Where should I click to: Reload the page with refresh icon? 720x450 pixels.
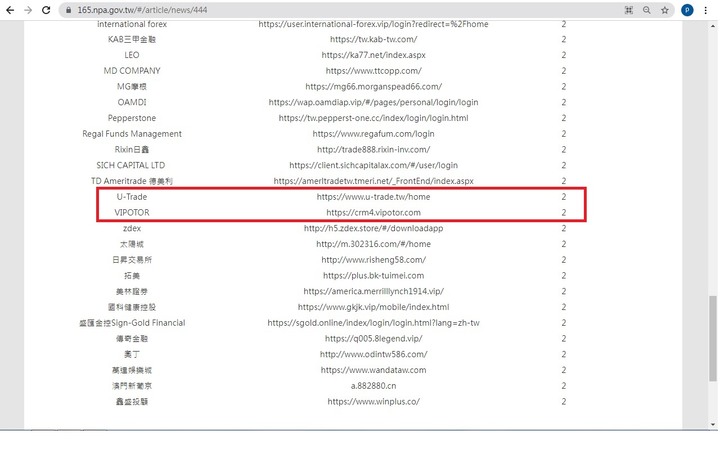coord(46,10)
